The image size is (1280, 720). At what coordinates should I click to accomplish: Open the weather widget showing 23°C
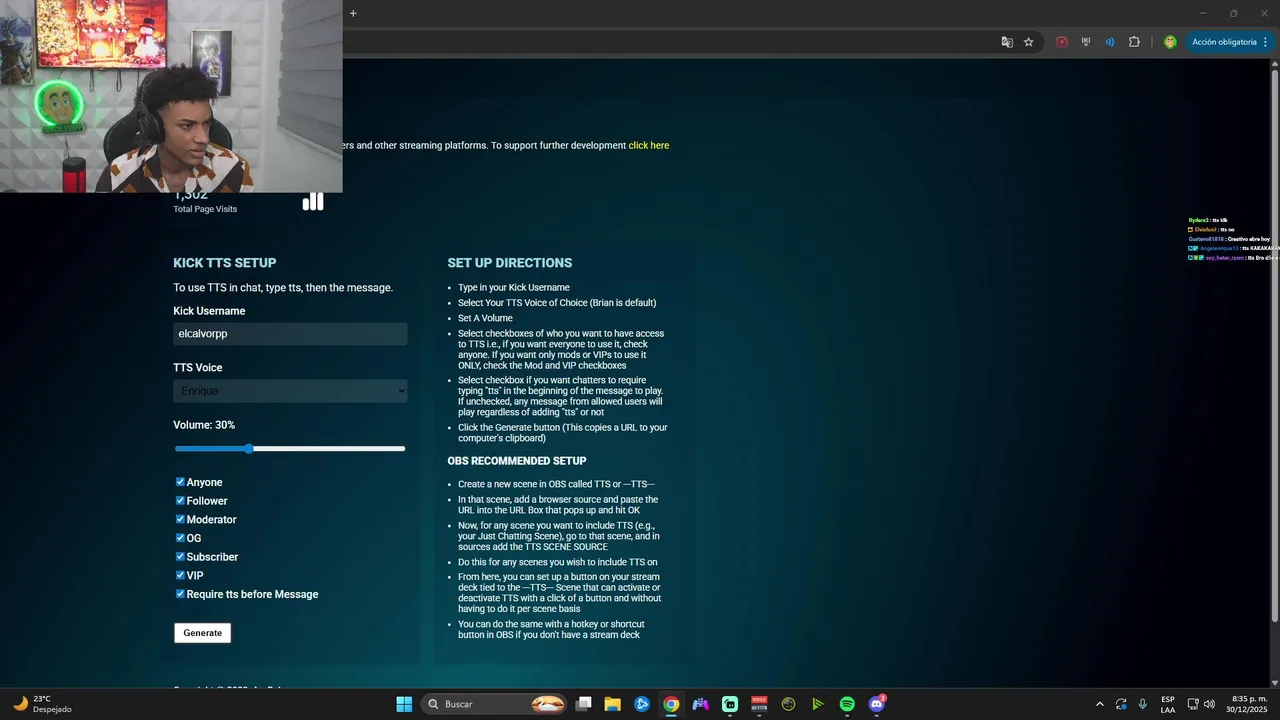click(x=42, y=704)
